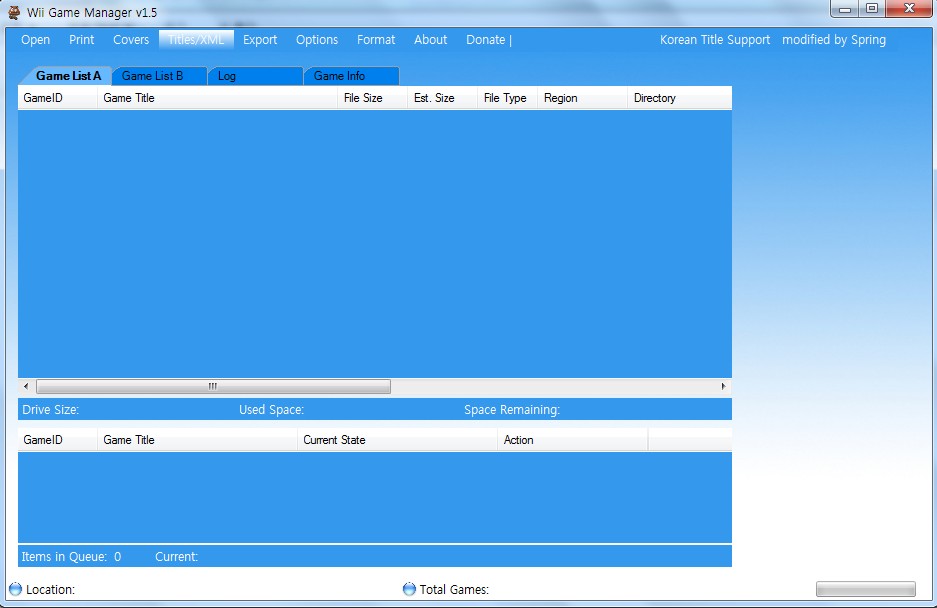The image size is (937, 608).
Task: Click the scrollbar right arrow
Action: tap(724, 386)
